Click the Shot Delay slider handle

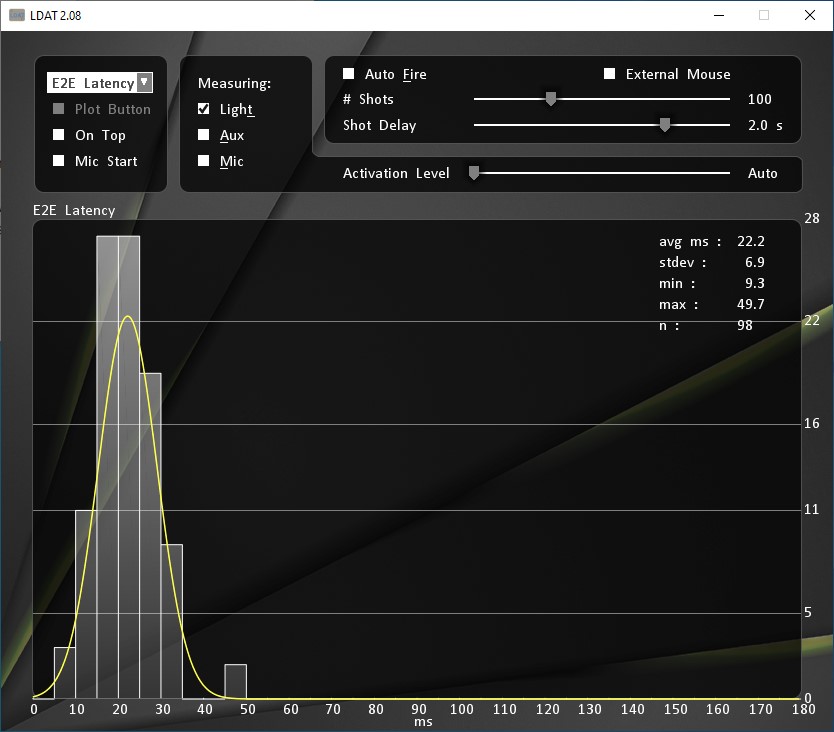click(x=665, y=125)
